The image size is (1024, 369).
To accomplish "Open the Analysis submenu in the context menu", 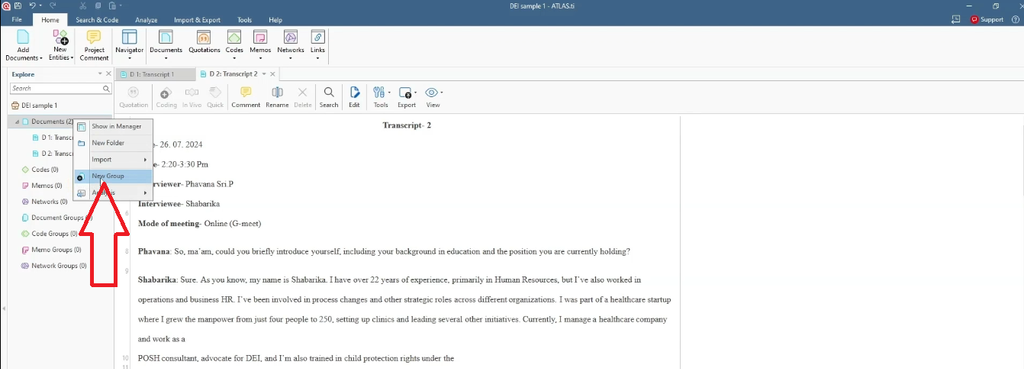I will [x=113, y=193].
